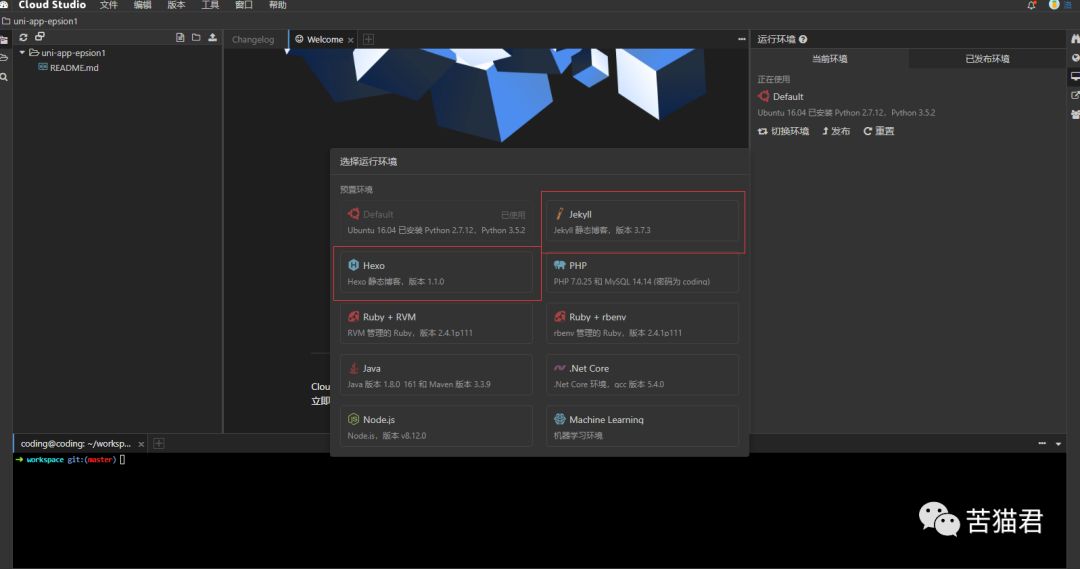The width and height of the screenshot is (1080, 569).
Task: Open the 编辑 menu
Action: pyautogui.click(x=143, y=5)
